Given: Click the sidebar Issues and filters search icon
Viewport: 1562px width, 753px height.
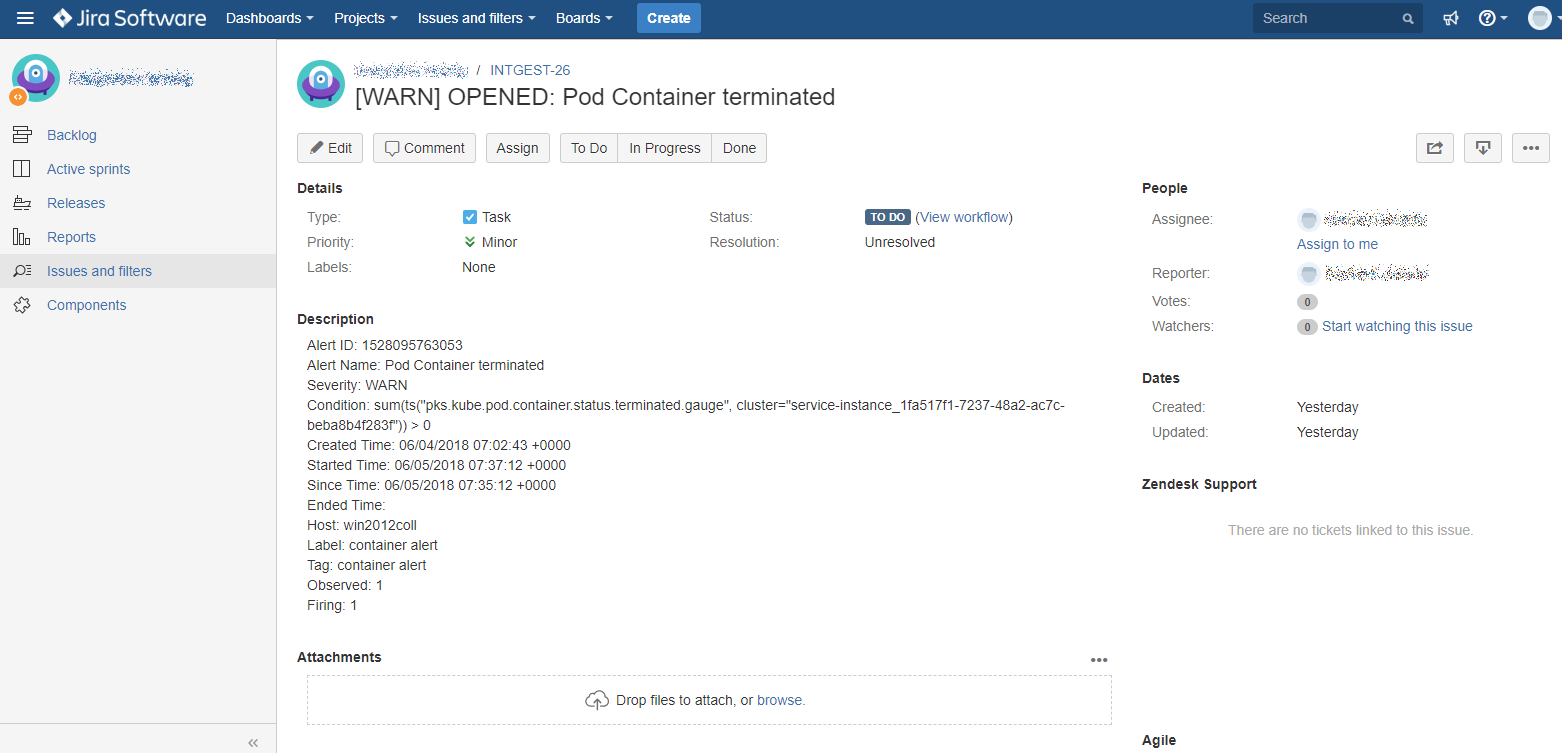Looking at the screenshot, I should pyautogui.click(x=21, y=271).
